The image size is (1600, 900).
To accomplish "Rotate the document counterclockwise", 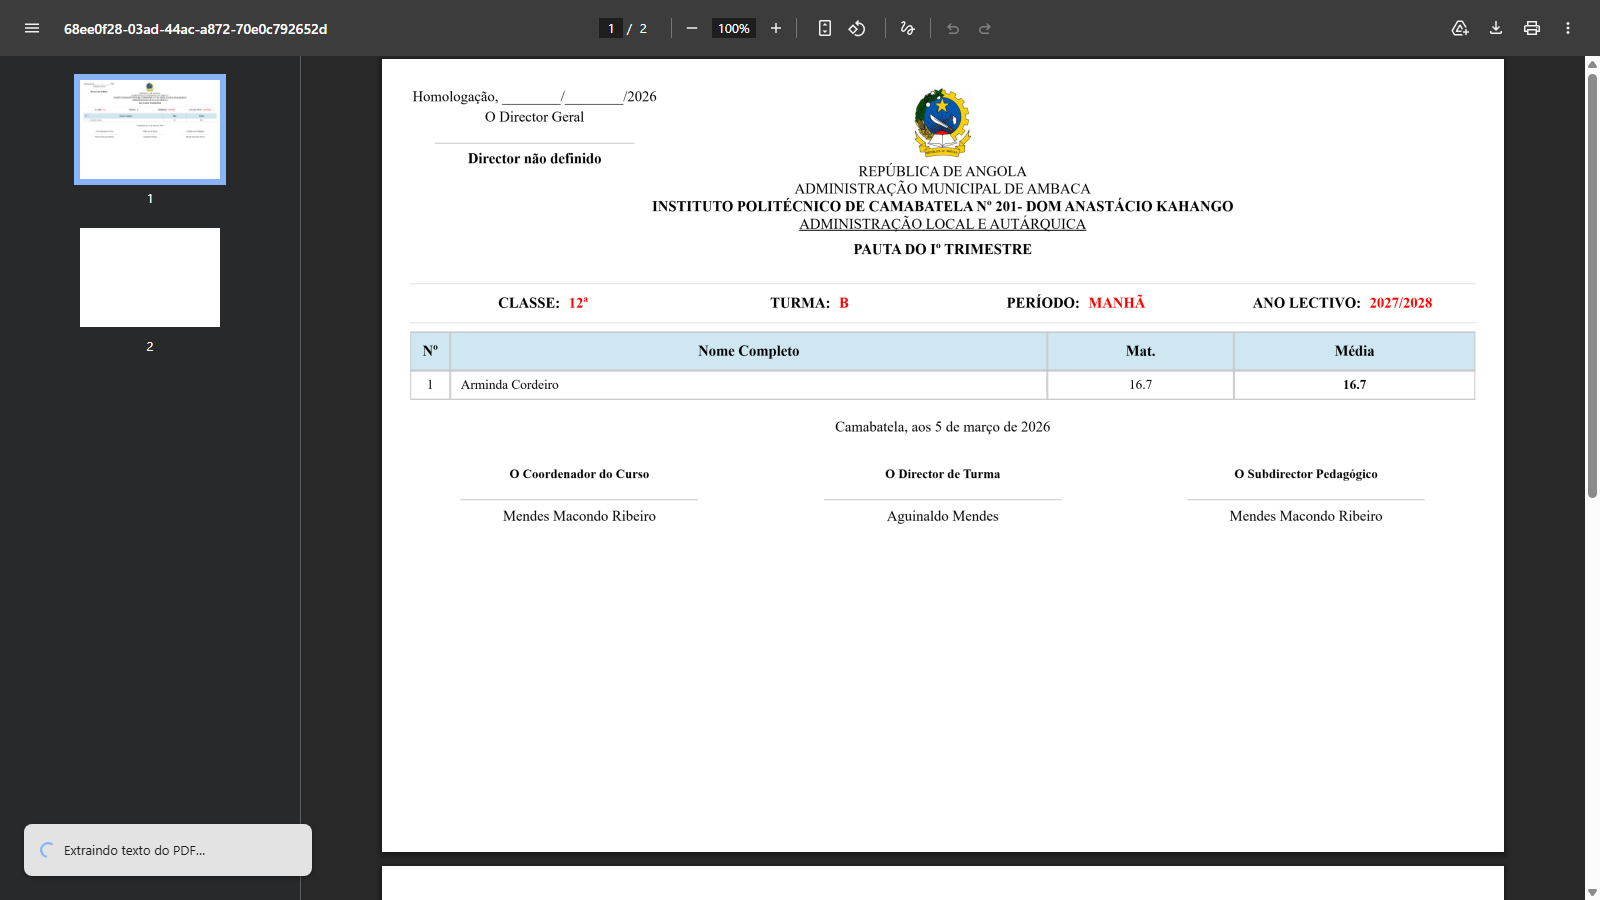I will coord(857,28).
